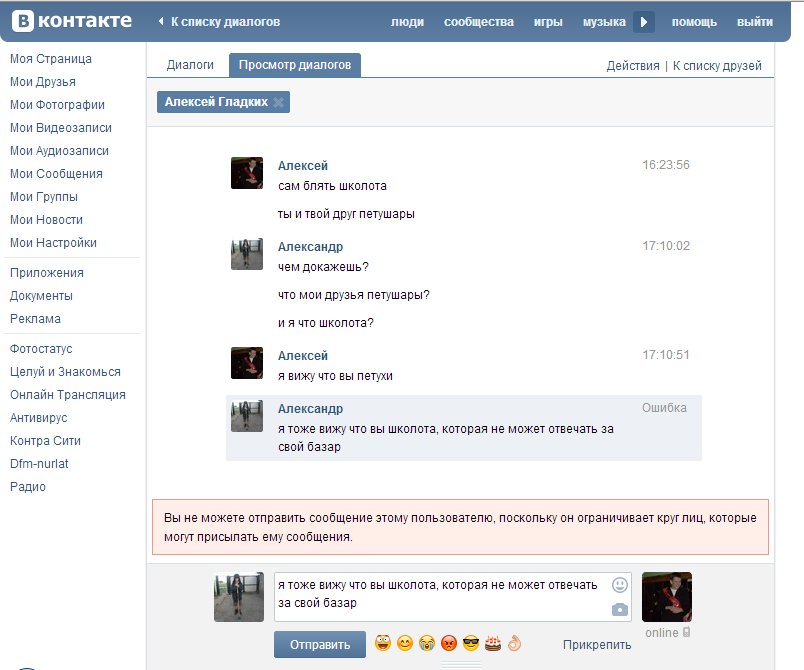Click your own avatar left of message box
This screenshot has width=804, height=670.
pyautogui.click(x=239, y=597)
